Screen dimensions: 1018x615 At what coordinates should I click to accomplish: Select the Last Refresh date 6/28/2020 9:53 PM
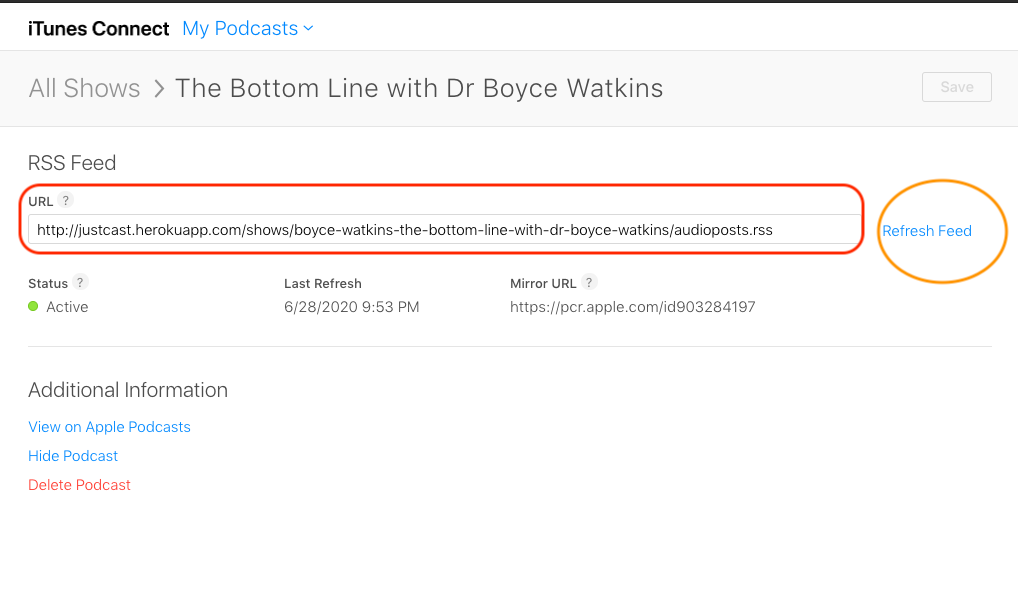pyautogui.click(x=351, y=307)
